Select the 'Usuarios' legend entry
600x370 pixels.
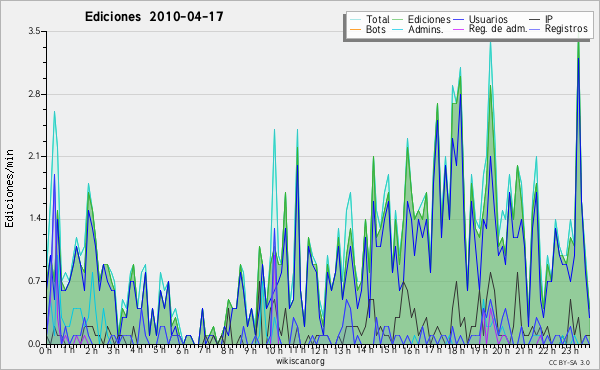[488, 19]
